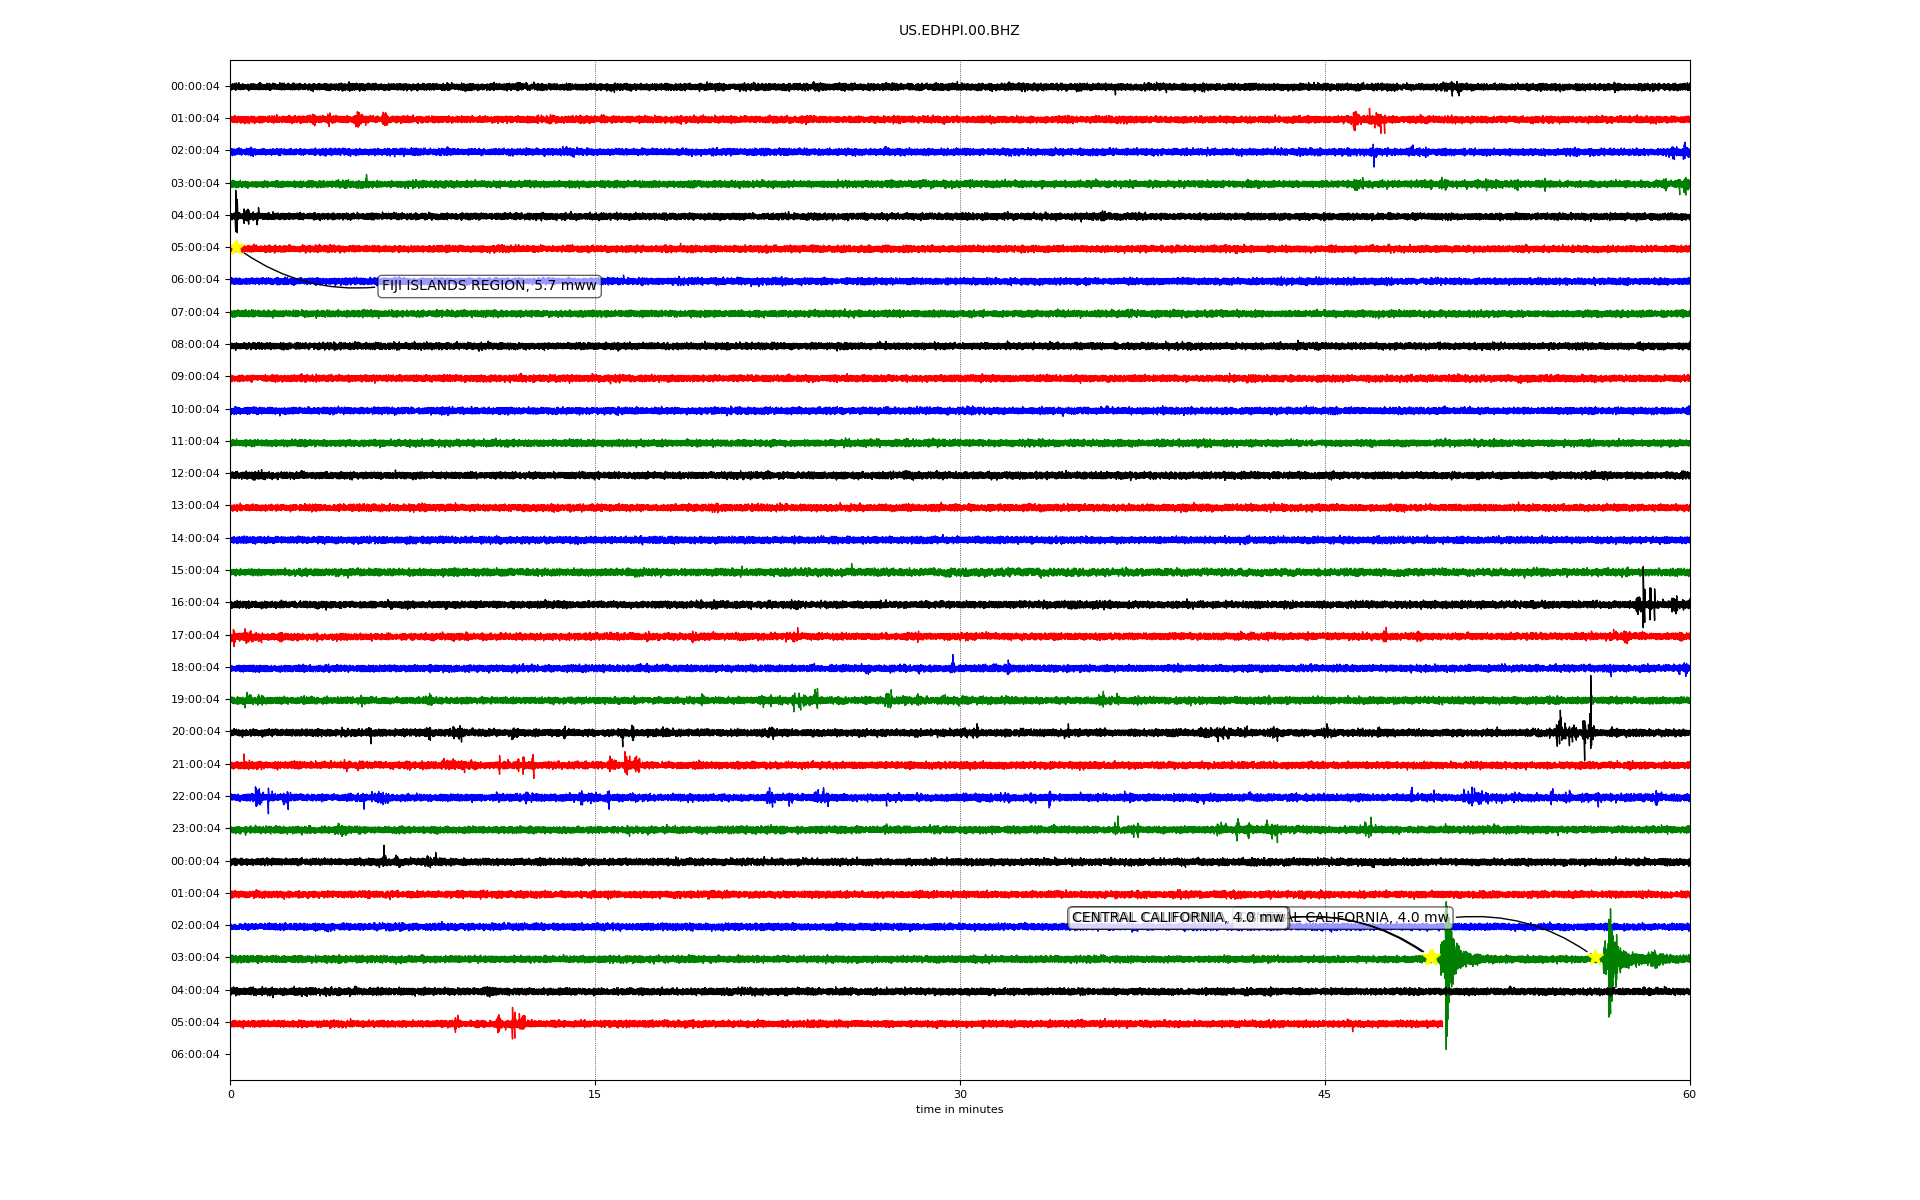Click the 18:00:04 blue trace label
This screenshot has height=1200, width=1920.
click(195, 668)
